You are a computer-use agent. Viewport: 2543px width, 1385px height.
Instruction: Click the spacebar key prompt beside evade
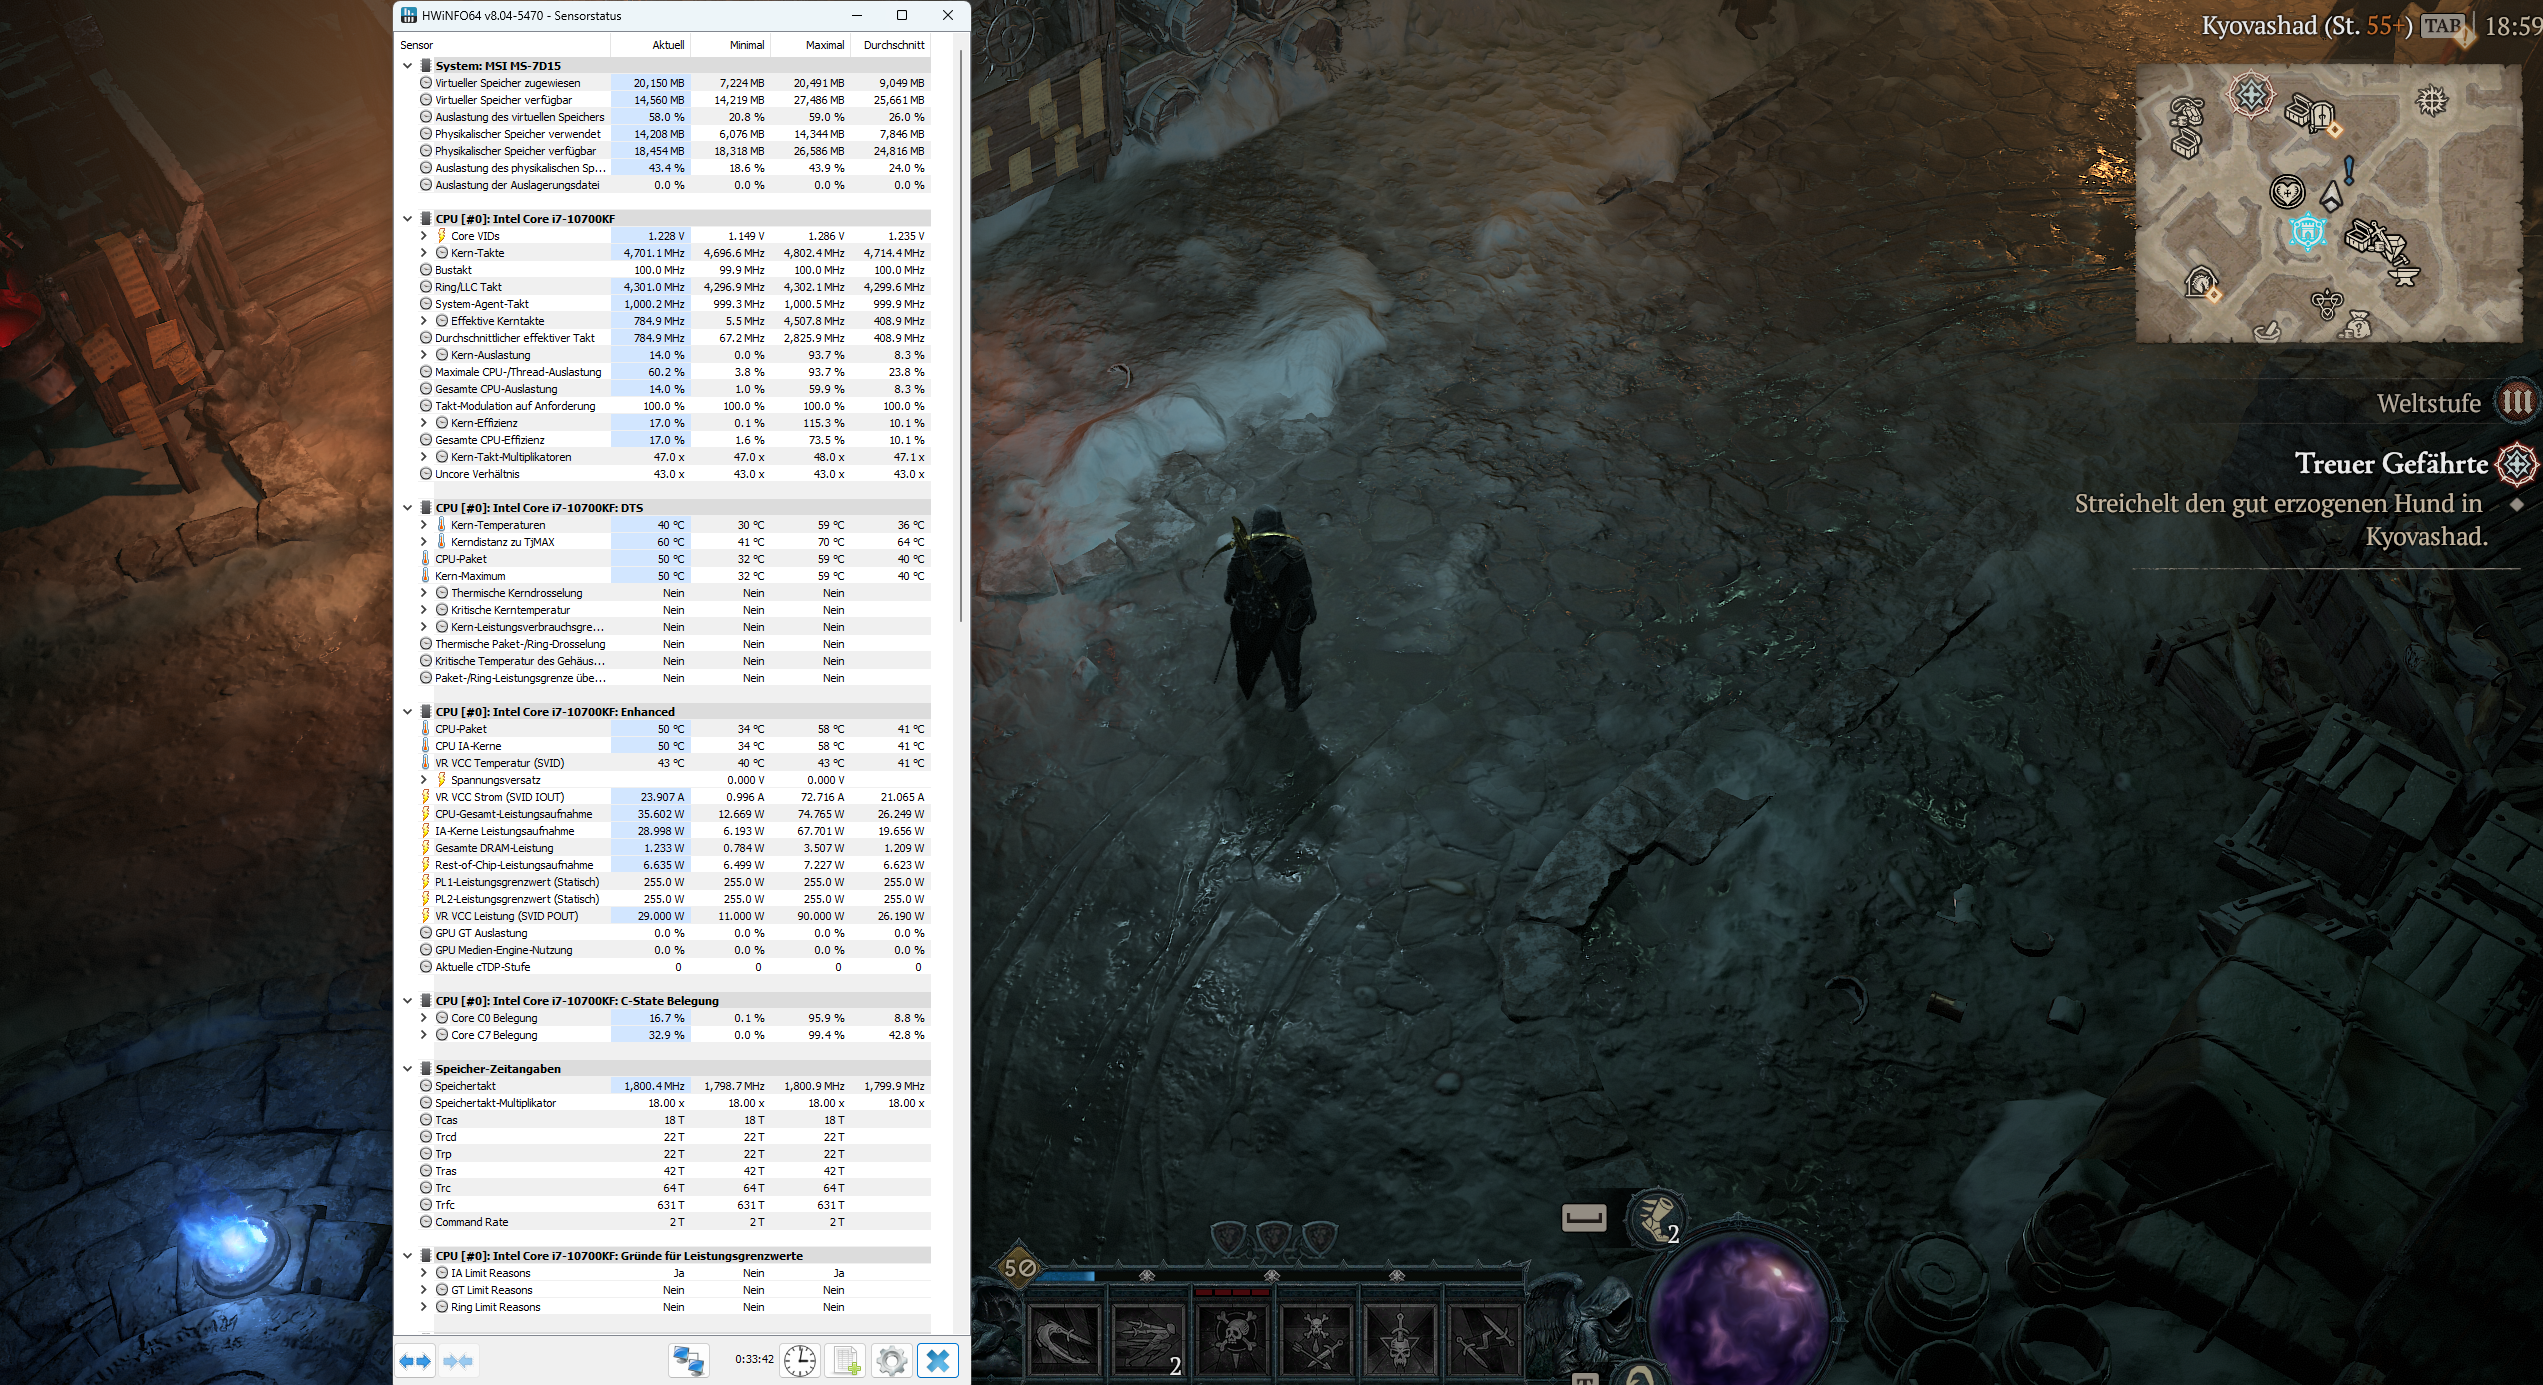tap(1584, 1217)
